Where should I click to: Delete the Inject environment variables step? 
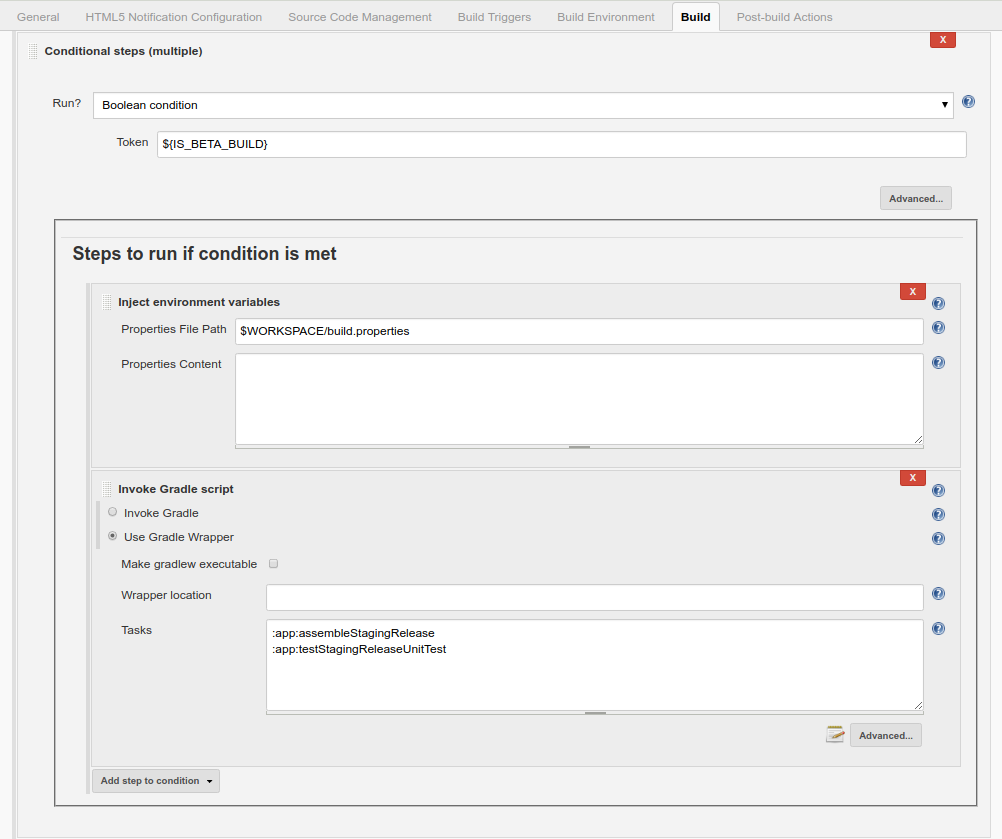pos(912,291)
